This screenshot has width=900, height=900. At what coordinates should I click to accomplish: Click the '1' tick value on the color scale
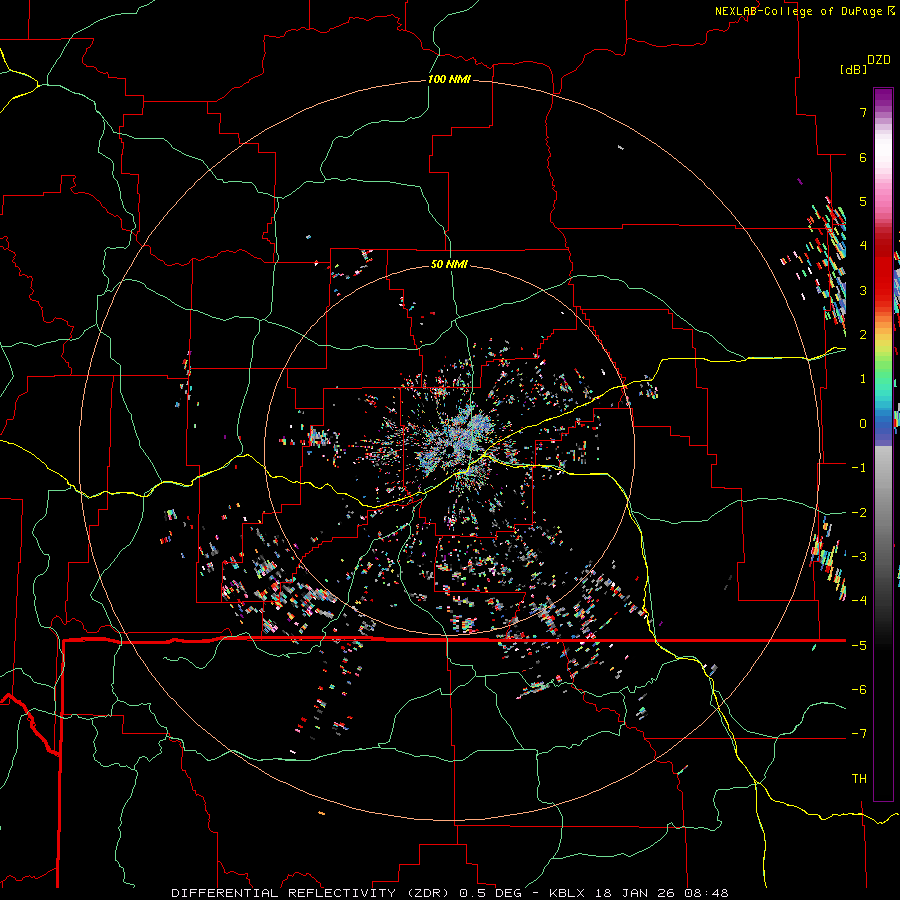(x=863, y=379)
